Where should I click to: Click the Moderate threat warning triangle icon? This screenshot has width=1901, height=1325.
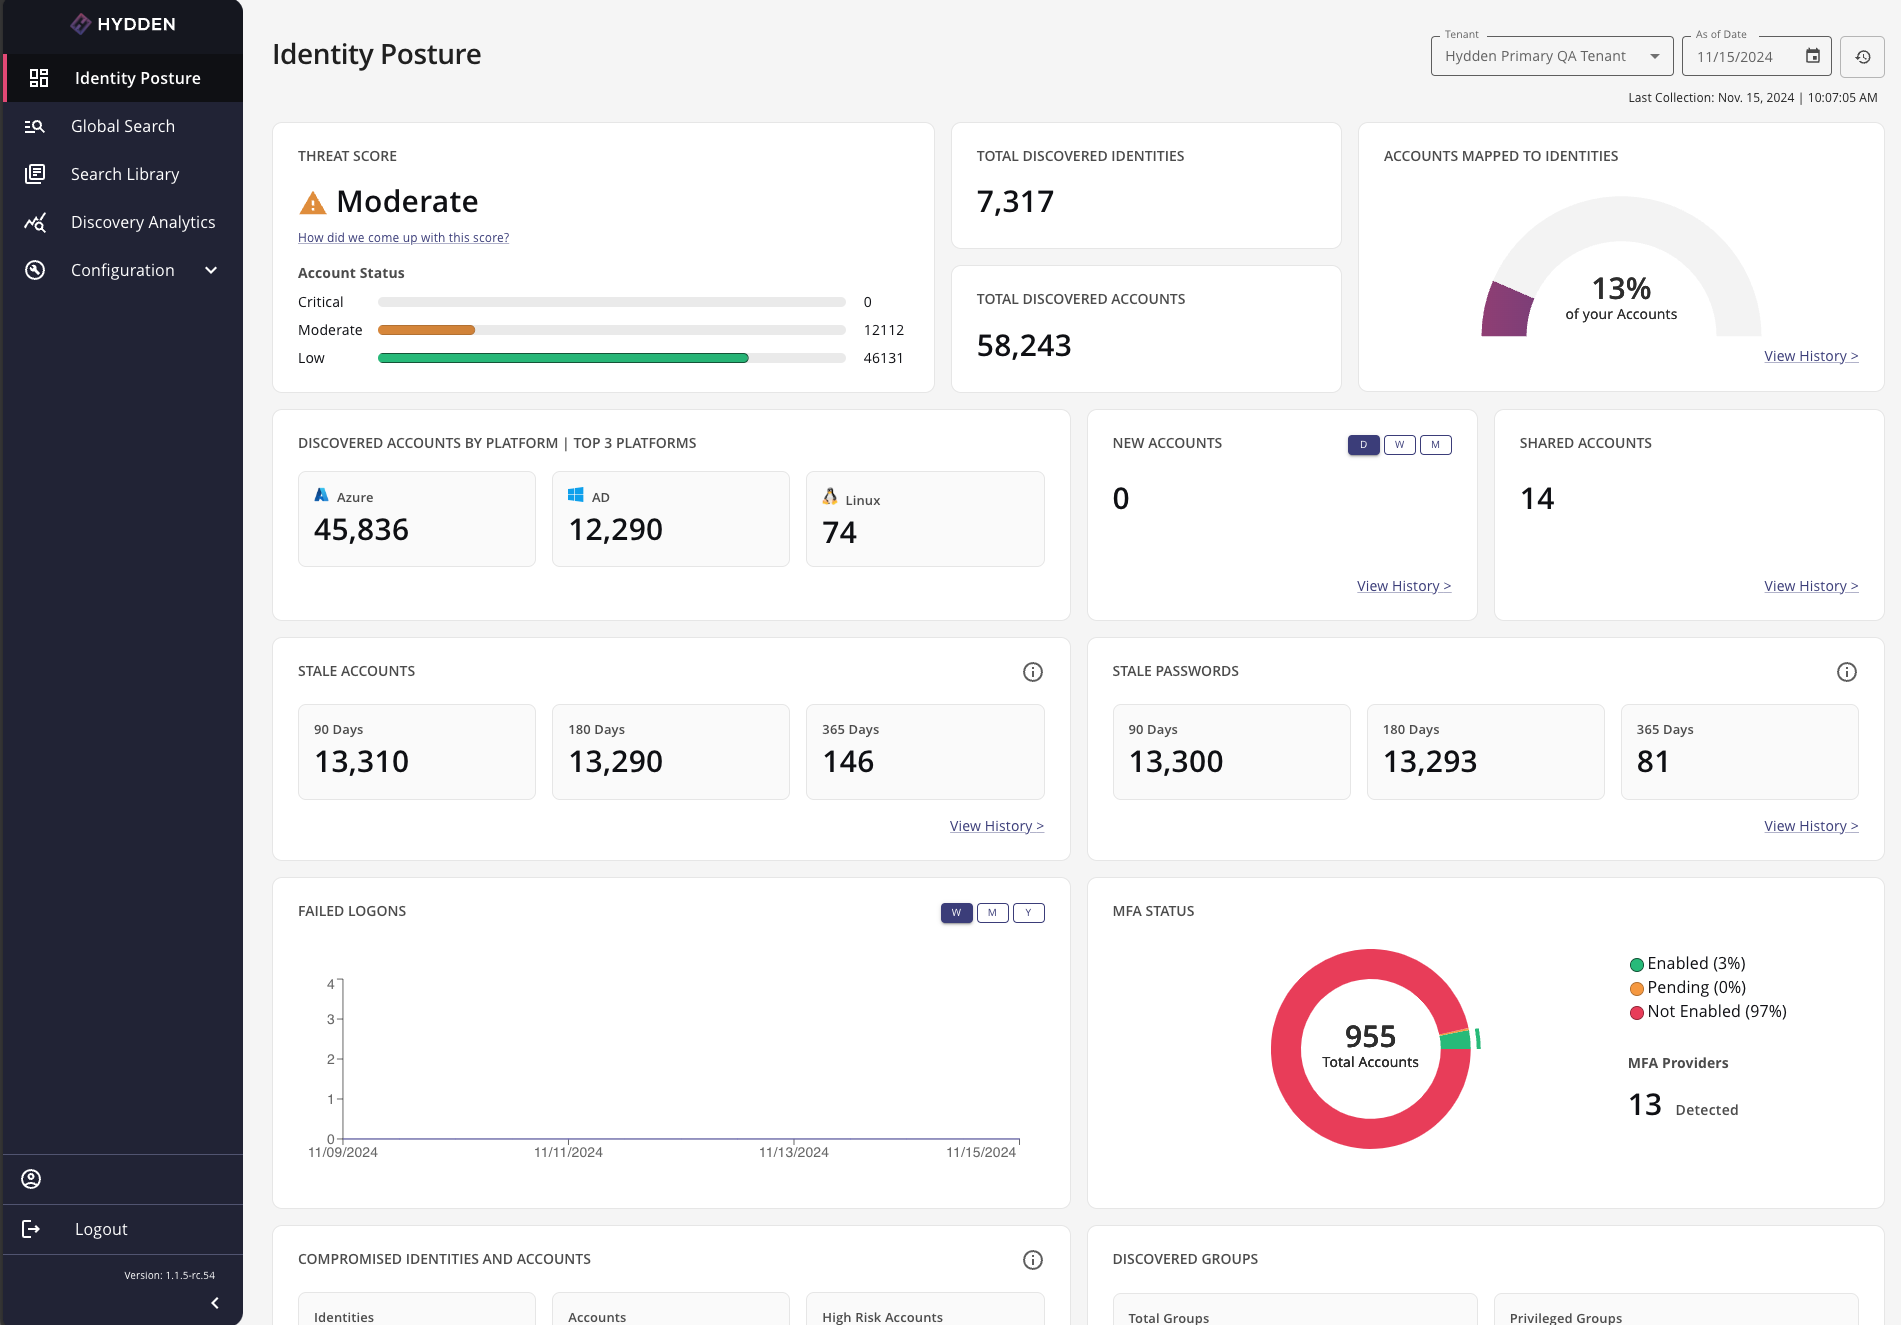[313, 203]
